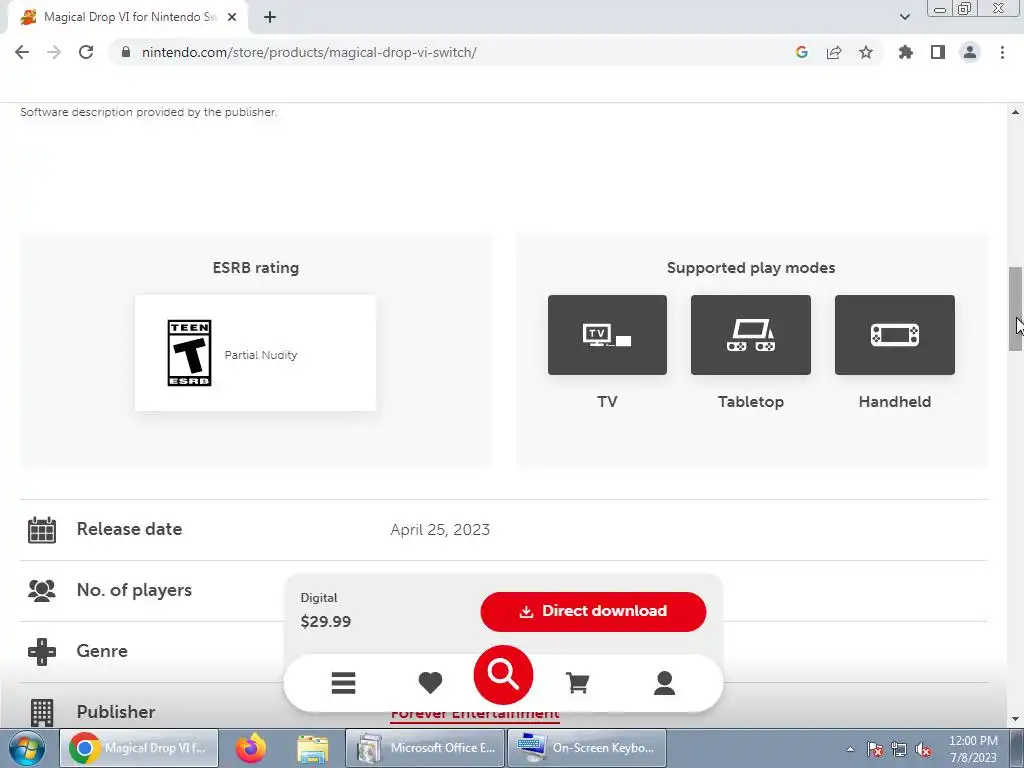Close the Magical Drop VI tab
This screenshot has width=1024, height=768.
(232, 18)
